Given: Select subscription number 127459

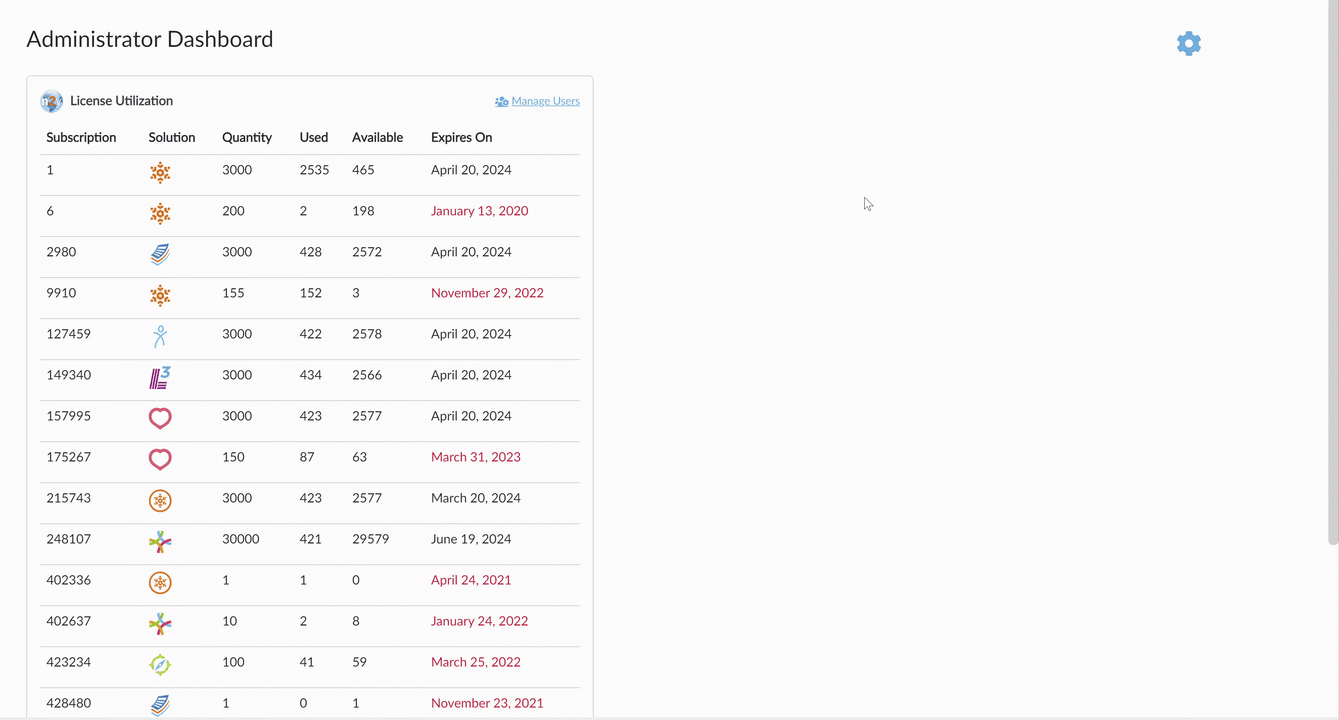Looking at the screenshot, I should 68,334.
